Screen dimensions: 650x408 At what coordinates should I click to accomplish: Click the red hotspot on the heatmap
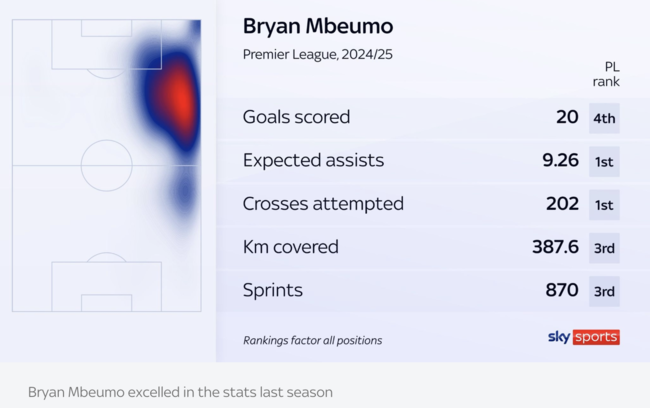pos(180,101)
